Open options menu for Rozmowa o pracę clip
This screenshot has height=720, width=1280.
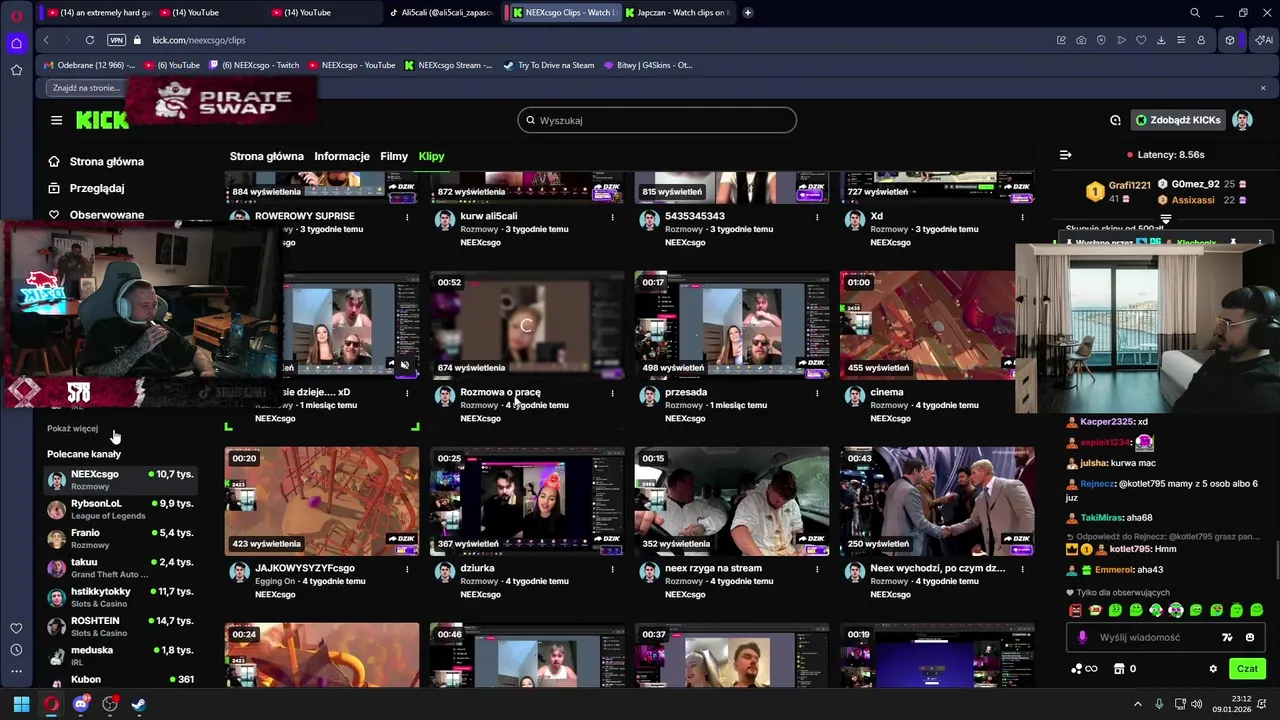[612, 392]
